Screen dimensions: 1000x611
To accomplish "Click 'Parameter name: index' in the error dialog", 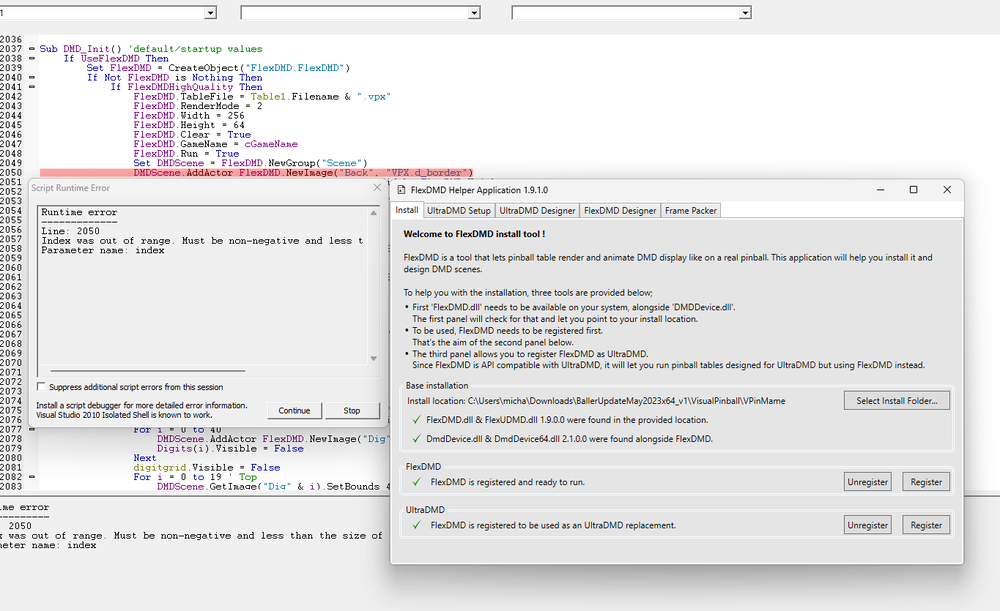I will [103, 250].
